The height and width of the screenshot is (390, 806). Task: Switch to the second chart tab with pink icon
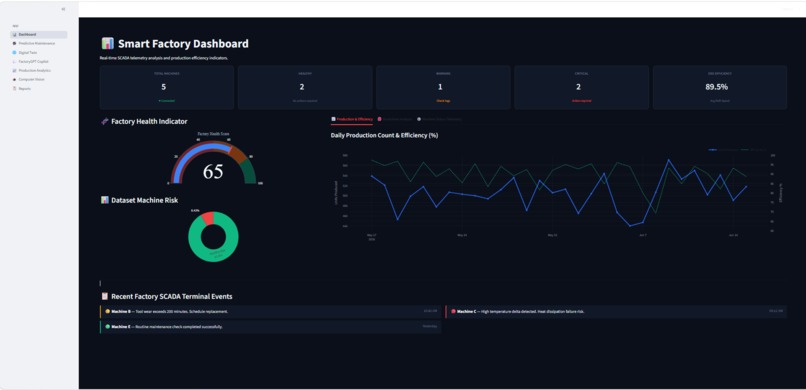click(x=394, y=119)
